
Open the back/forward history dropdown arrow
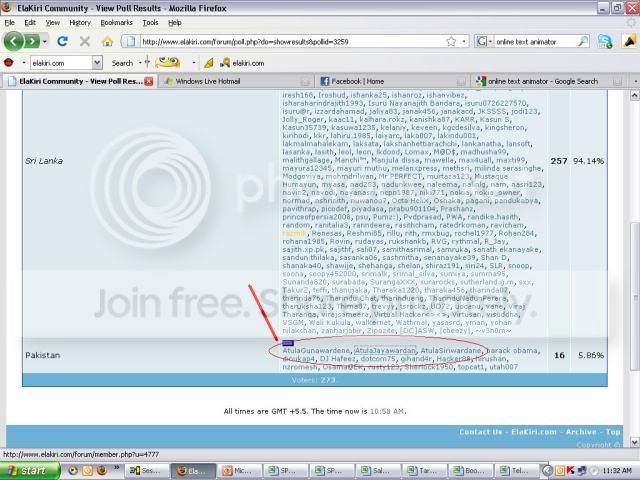44,42
